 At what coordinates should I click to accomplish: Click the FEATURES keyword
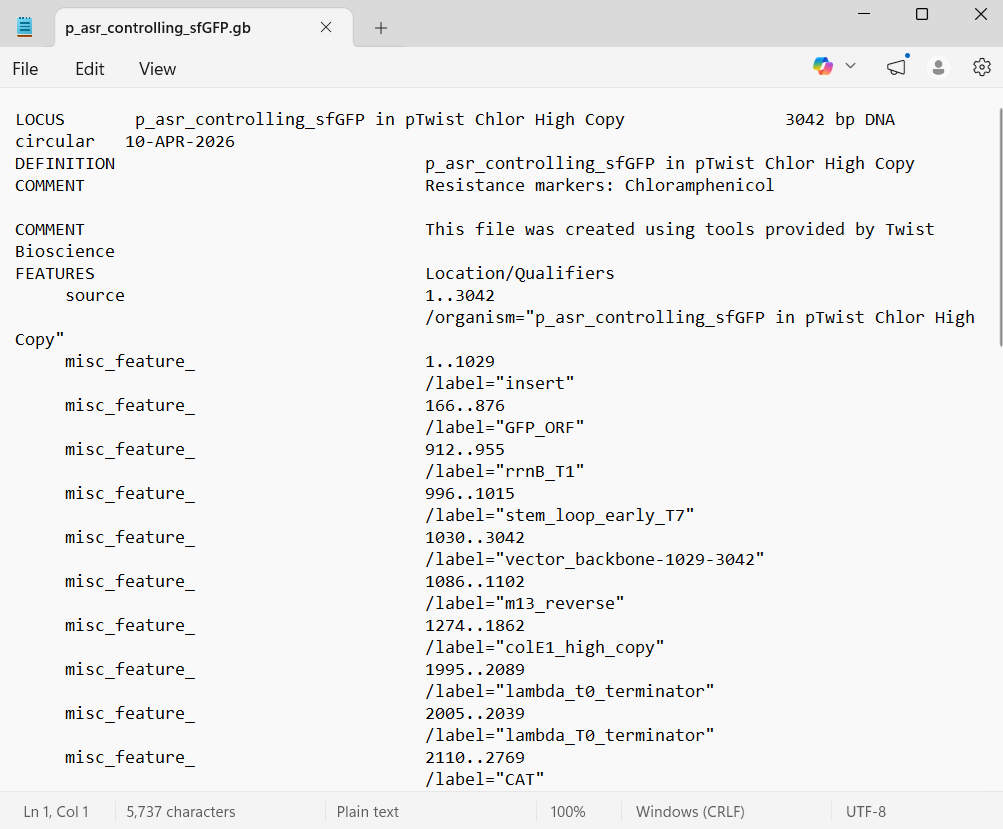[54, 274]
